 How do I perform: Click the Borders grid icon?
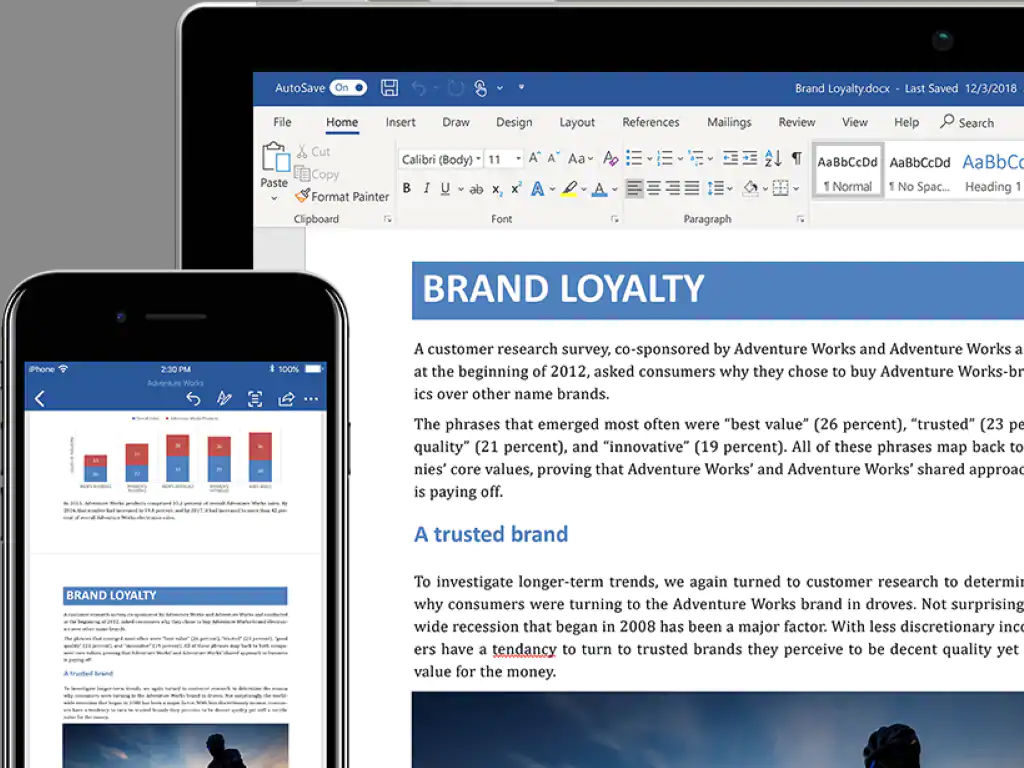780,189
